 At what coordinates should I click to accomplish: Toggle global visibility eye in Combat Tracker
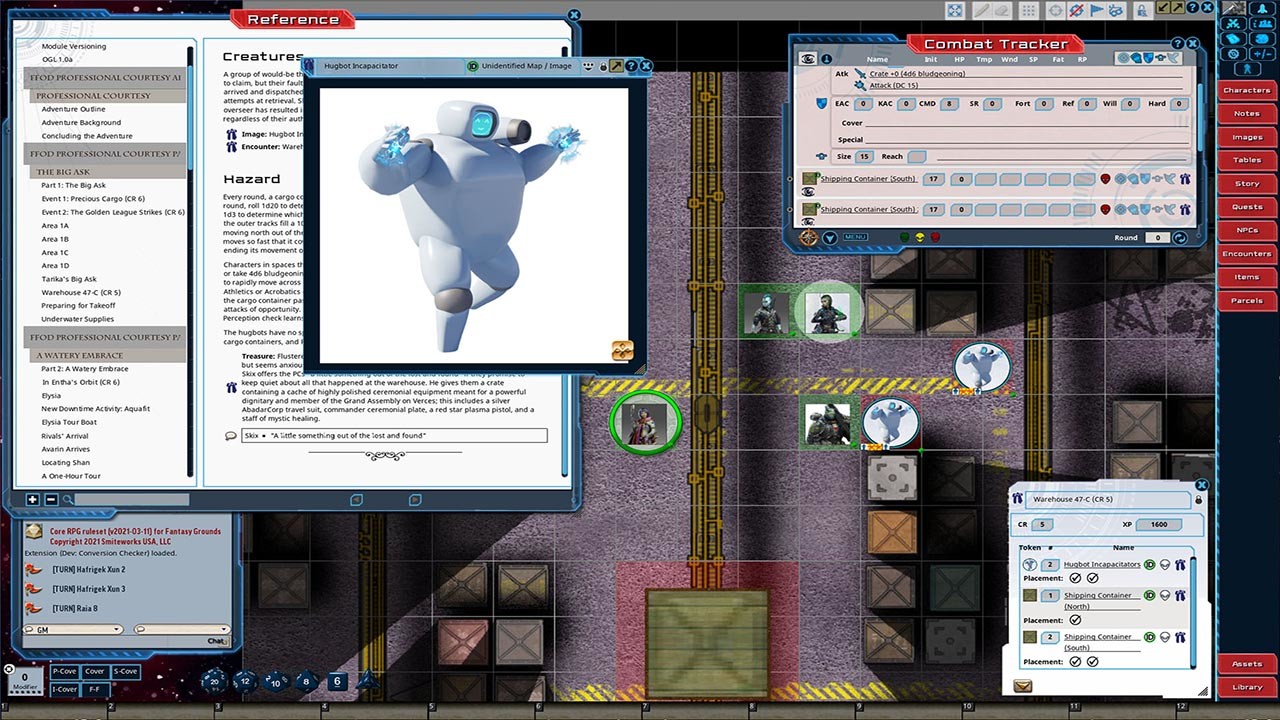pyautogui.click(x=808, y=59)
